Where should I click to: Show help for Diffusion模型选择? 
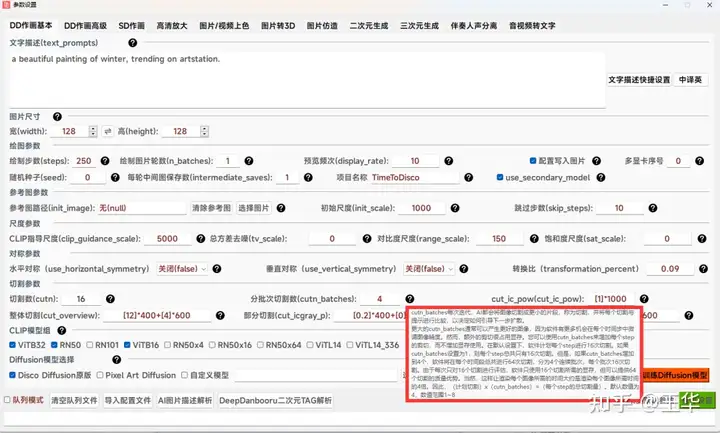117,360
